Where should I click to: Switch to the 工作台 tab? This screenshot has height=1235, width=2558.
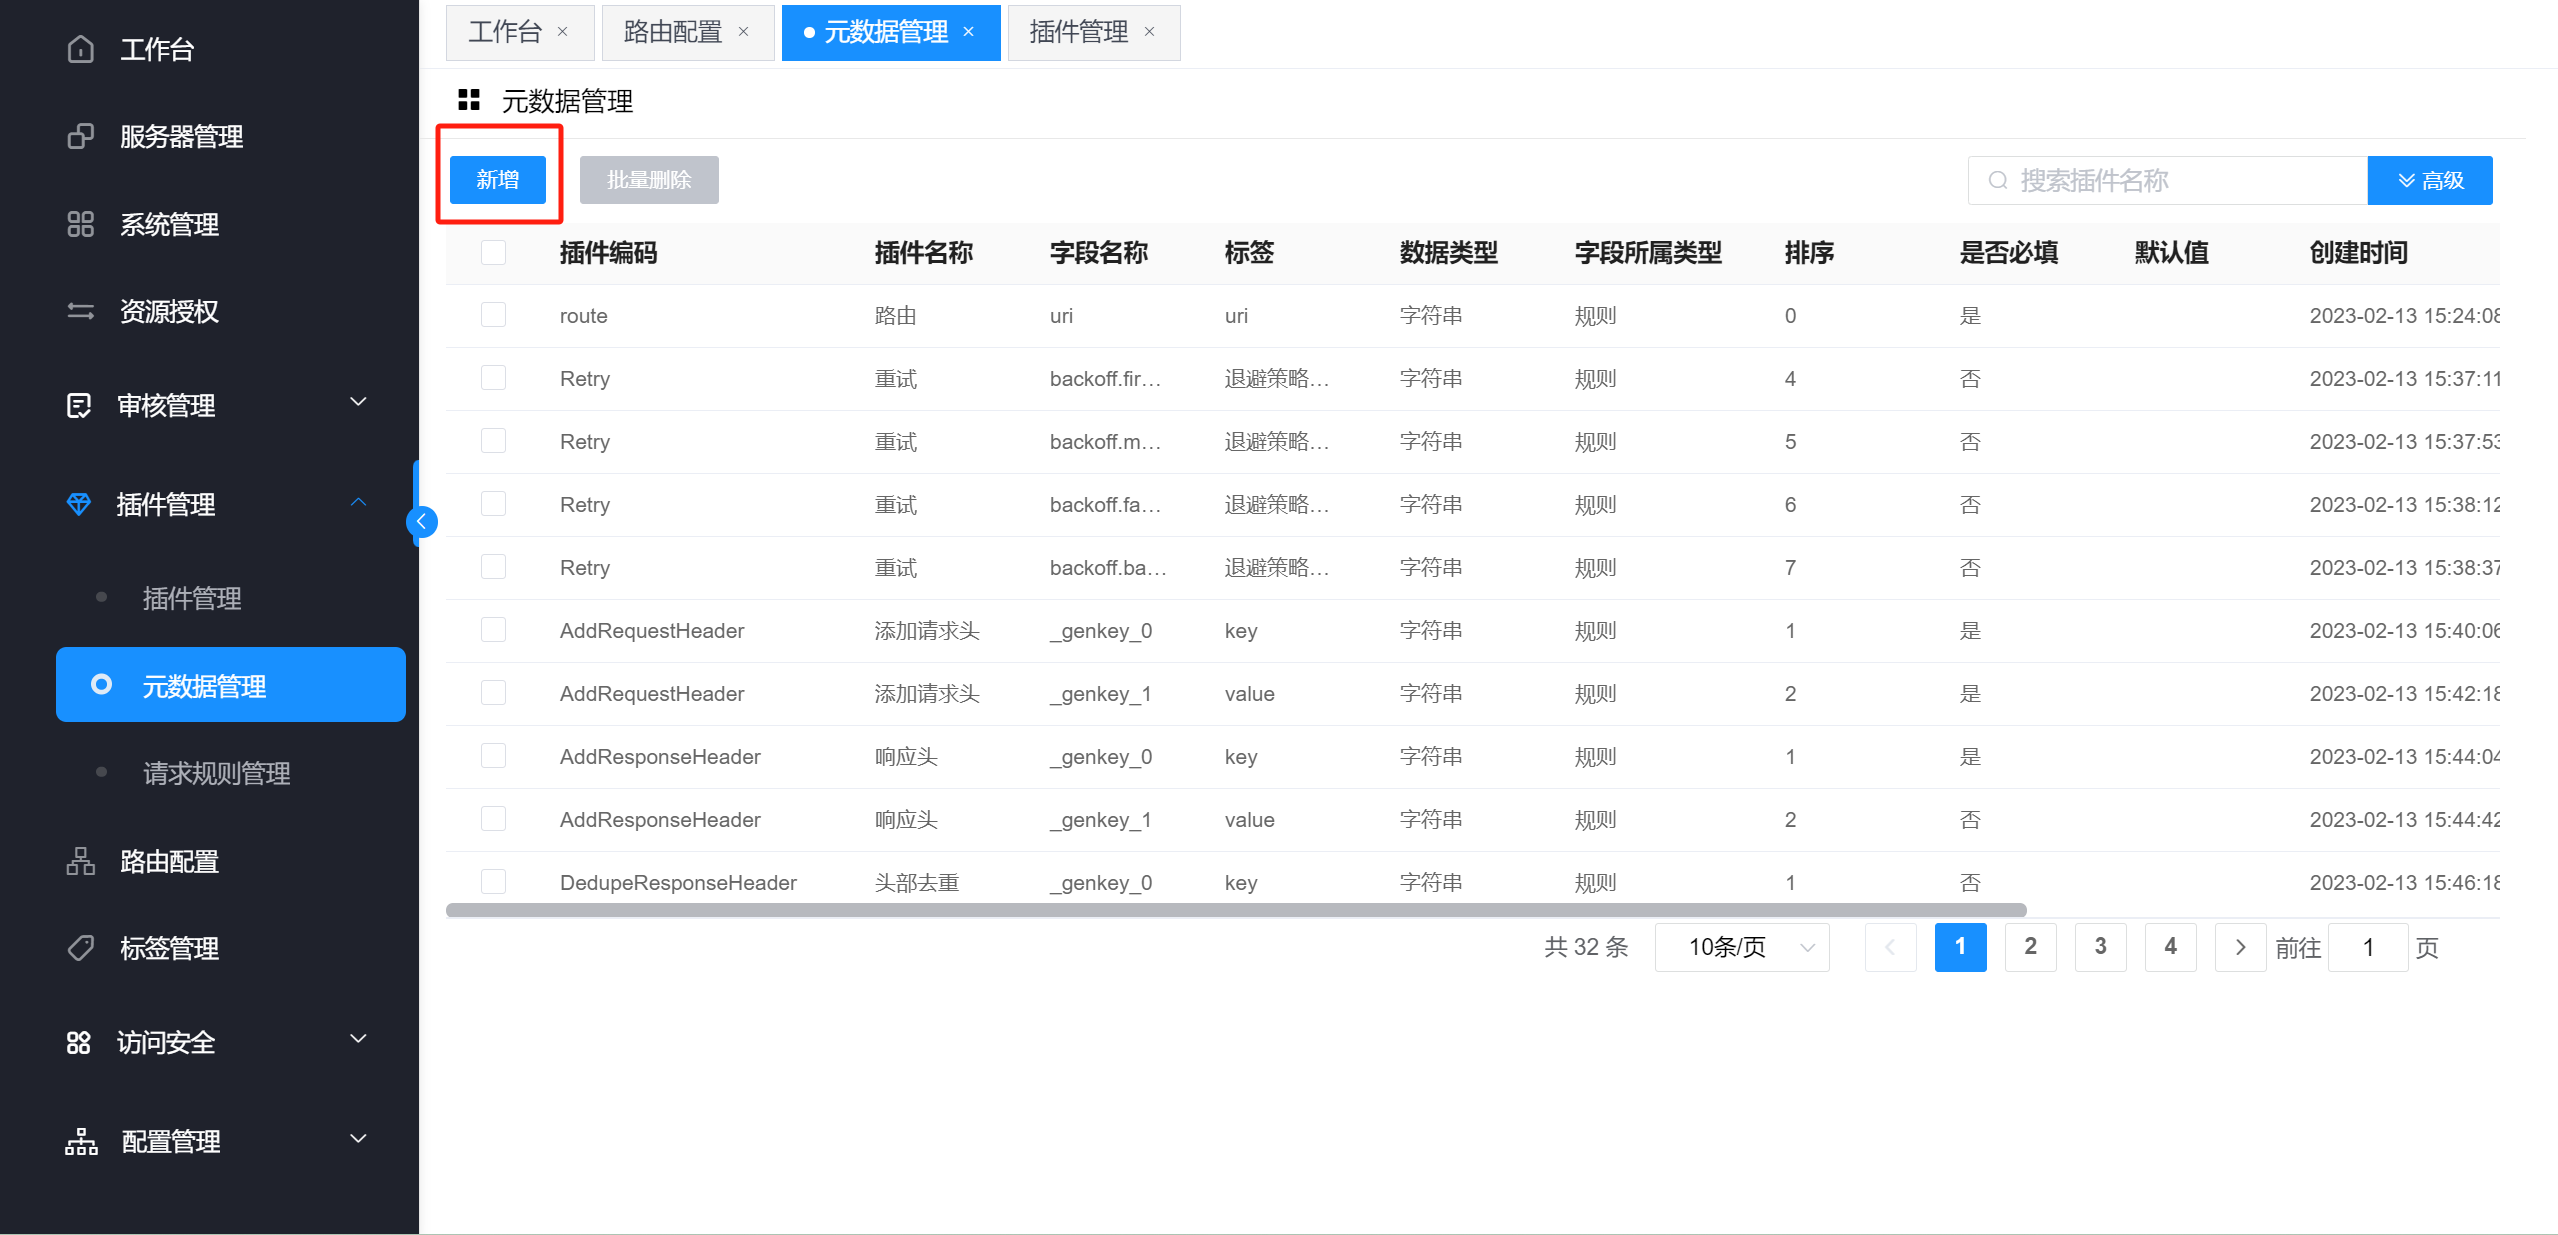click(x=520, y=32)
